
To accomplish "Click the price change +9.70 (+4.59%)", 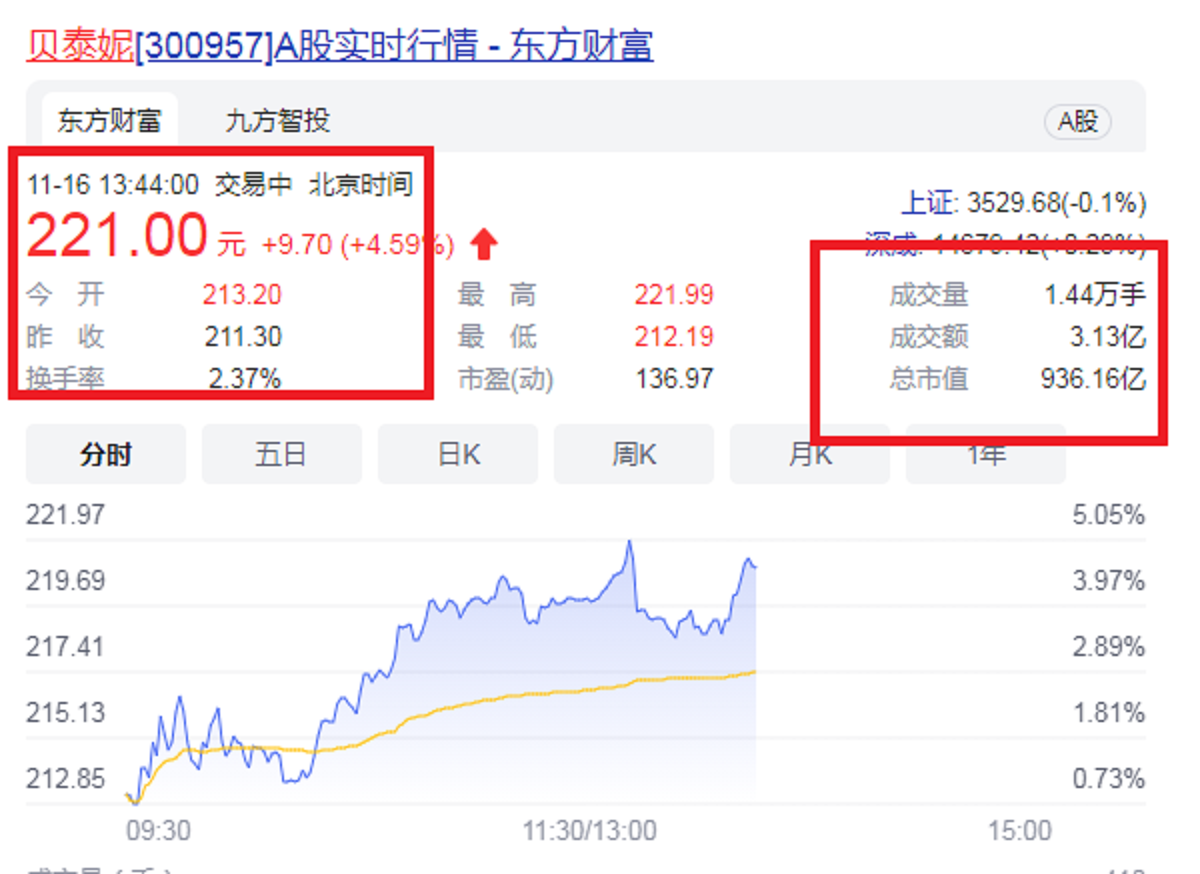I will [358, 244].
